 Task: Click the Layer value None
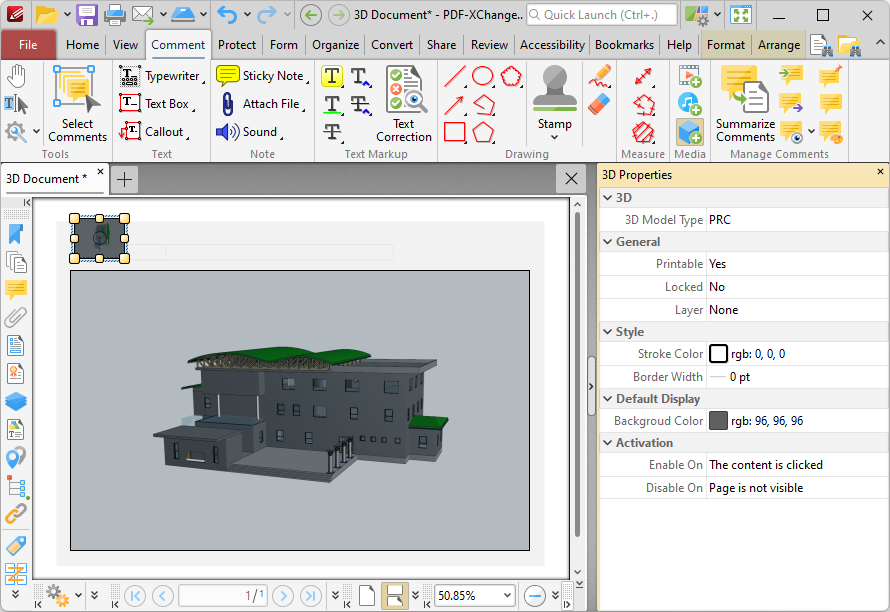tap(723, 310)
